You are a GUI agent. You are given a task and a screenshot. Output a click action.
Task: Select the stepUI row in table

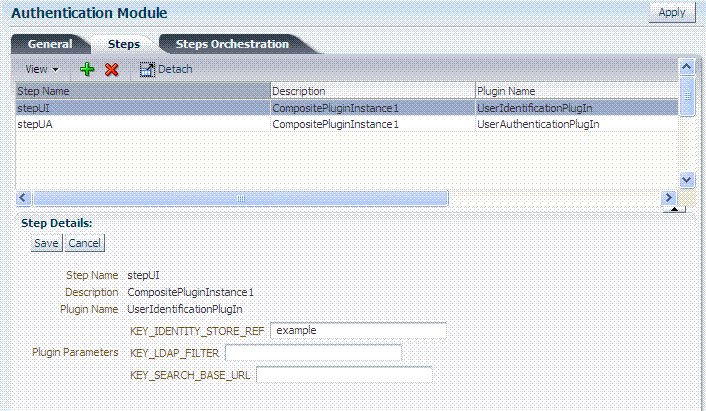point(347,108)
